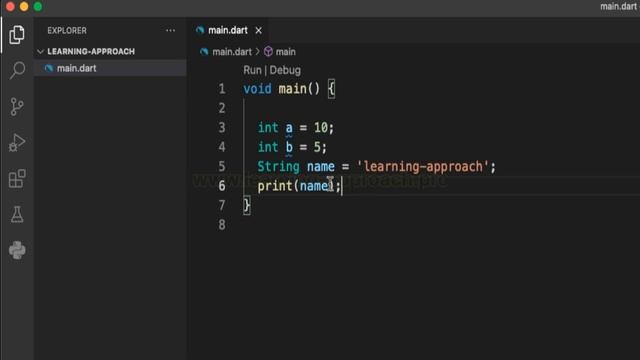This screenshot has width=640, height=360.
Task: Click variable a on line 3
Action: tap(289, 128)
